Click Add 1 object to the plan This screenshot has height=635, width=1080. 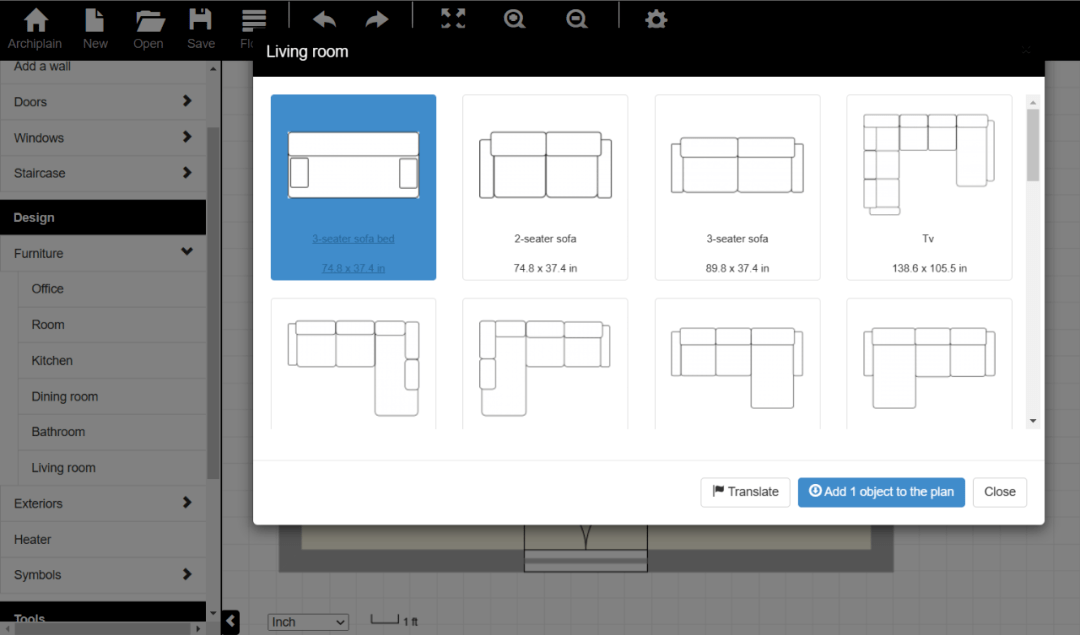coord(881,492)
